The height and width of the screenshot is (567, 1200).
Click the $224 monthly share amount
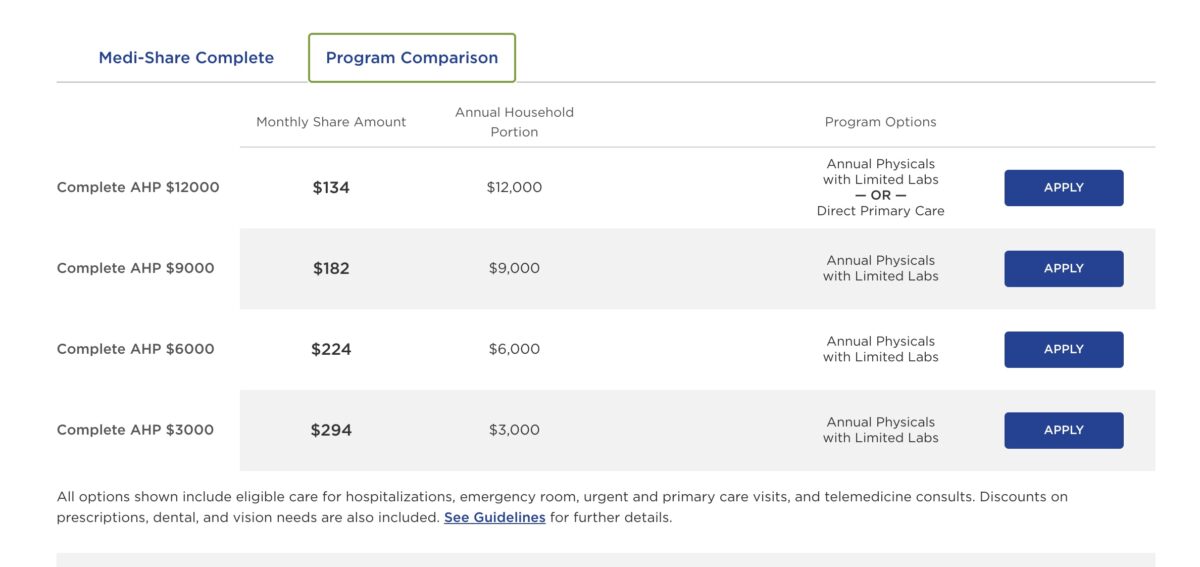331,349
